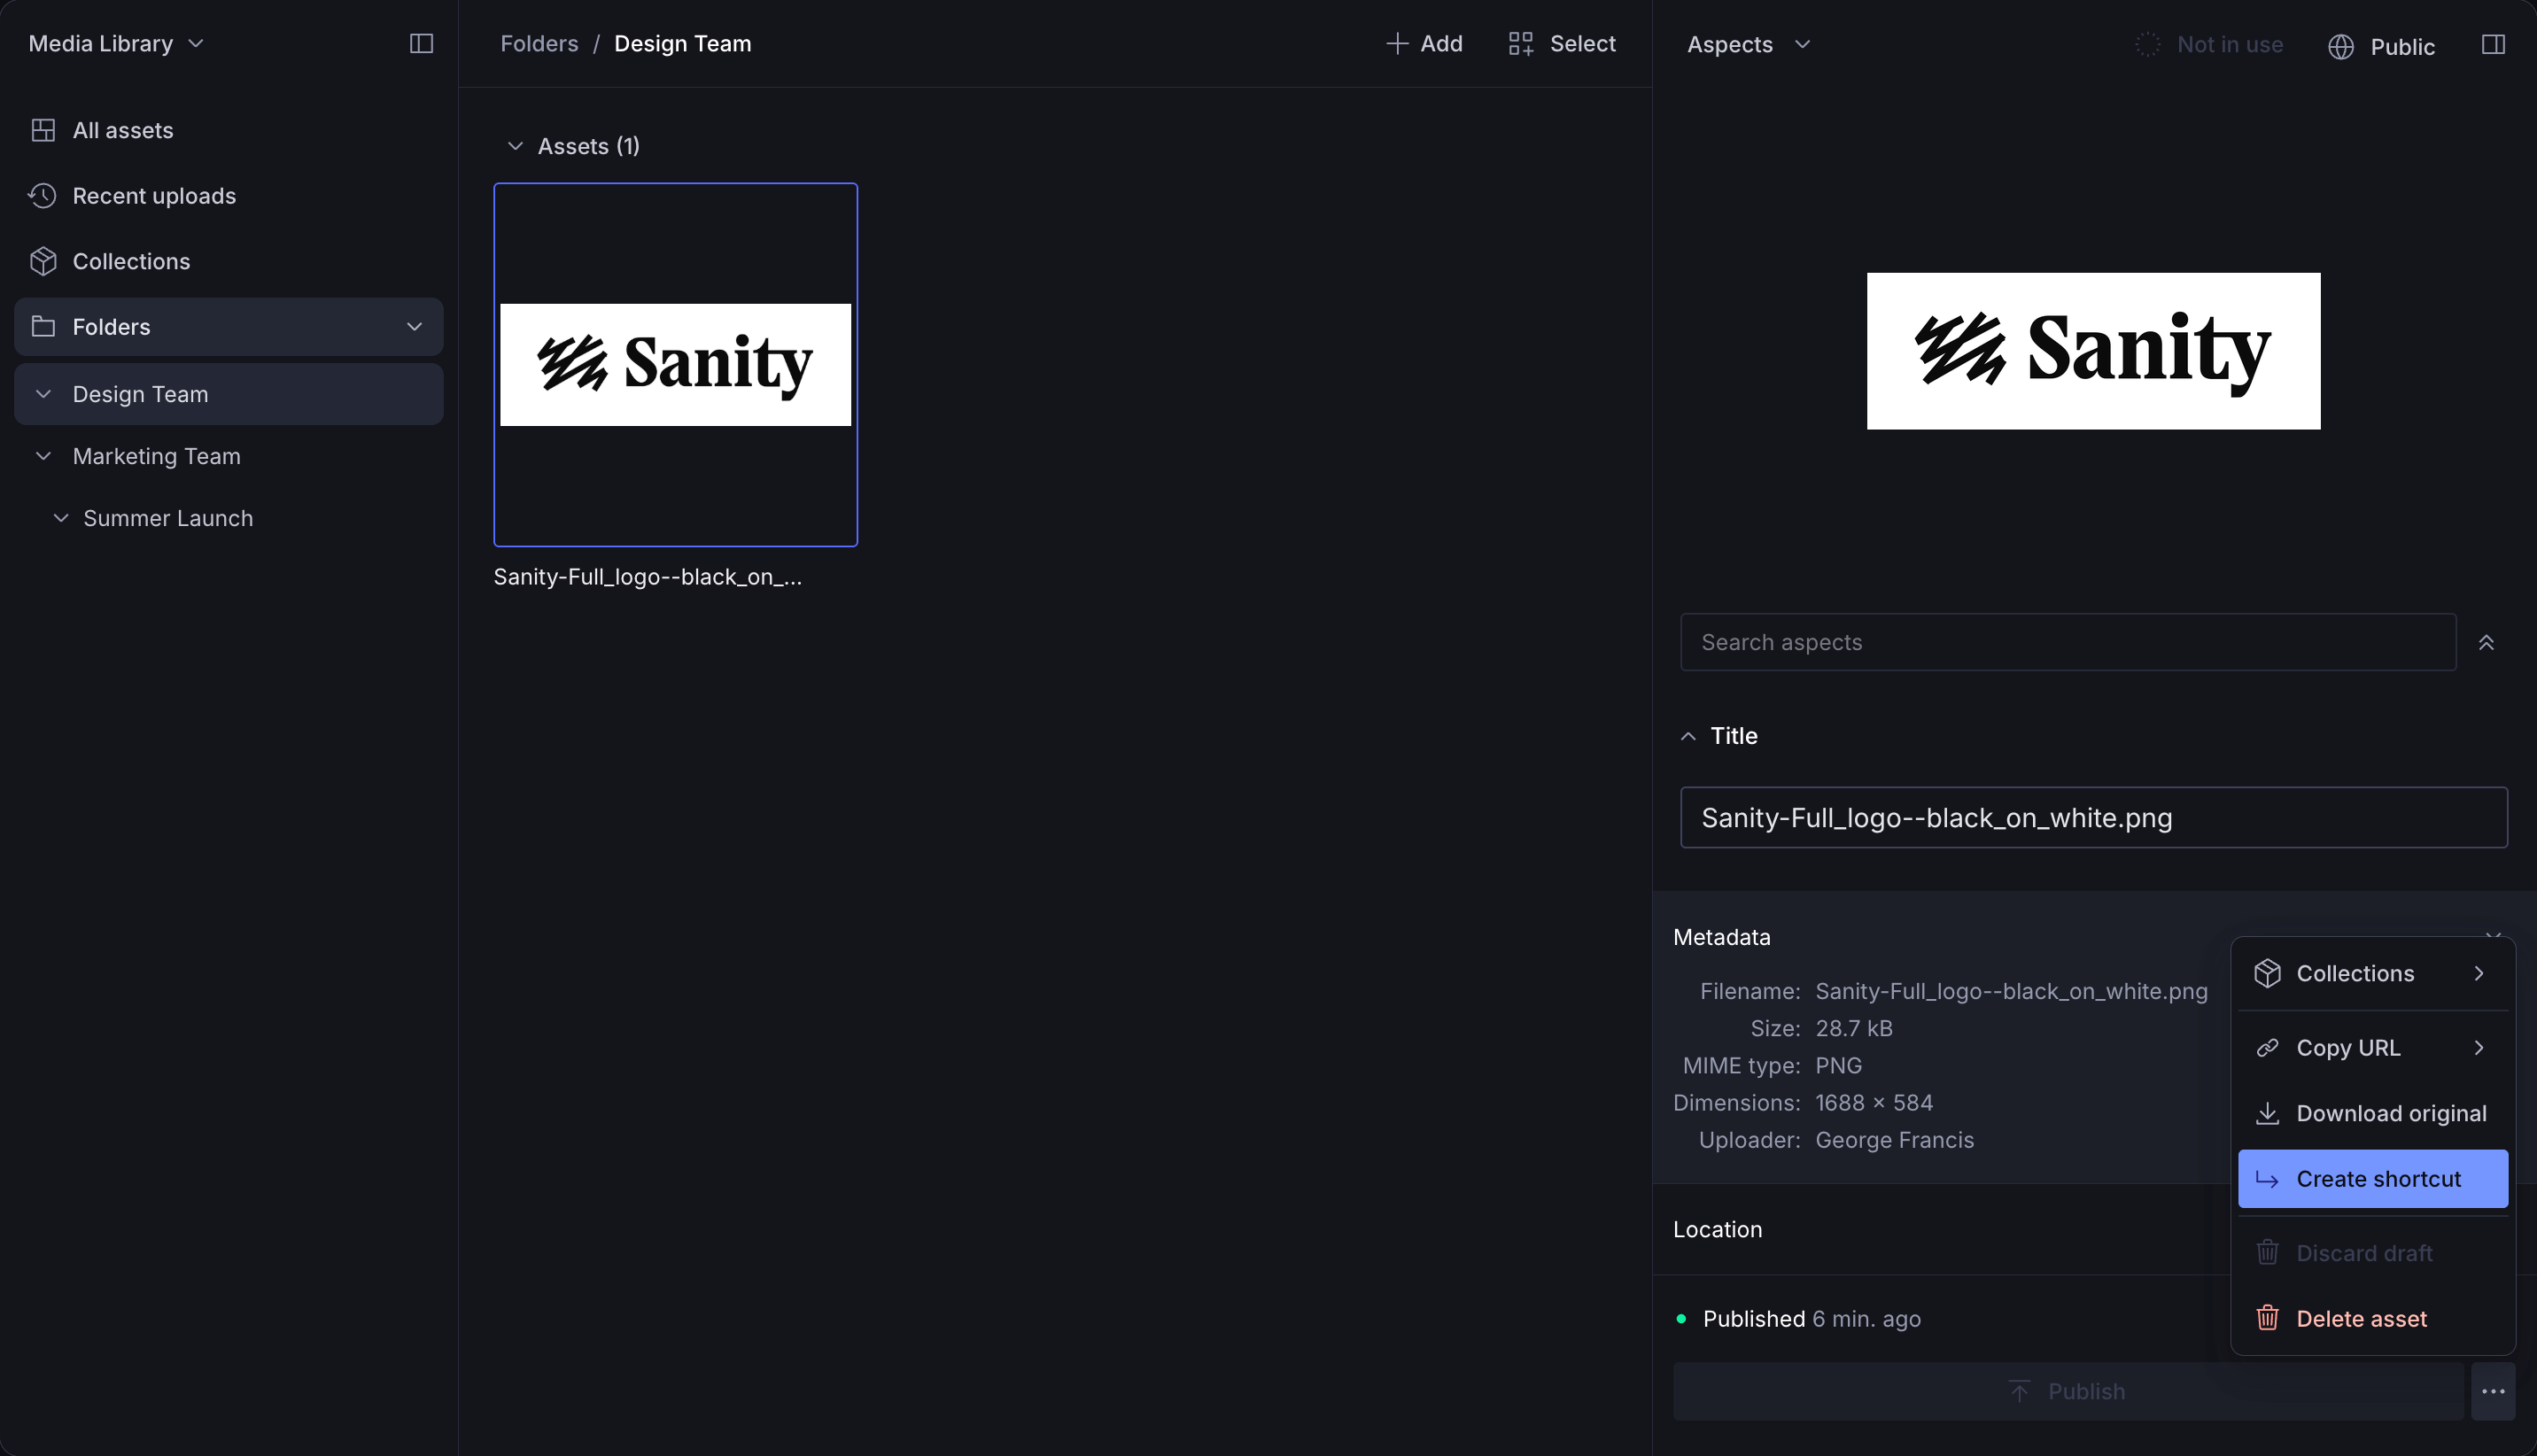Toggle the Summer Launch folder chevron
This screenshot has width=2537, height=1456.
coord(61,518)
